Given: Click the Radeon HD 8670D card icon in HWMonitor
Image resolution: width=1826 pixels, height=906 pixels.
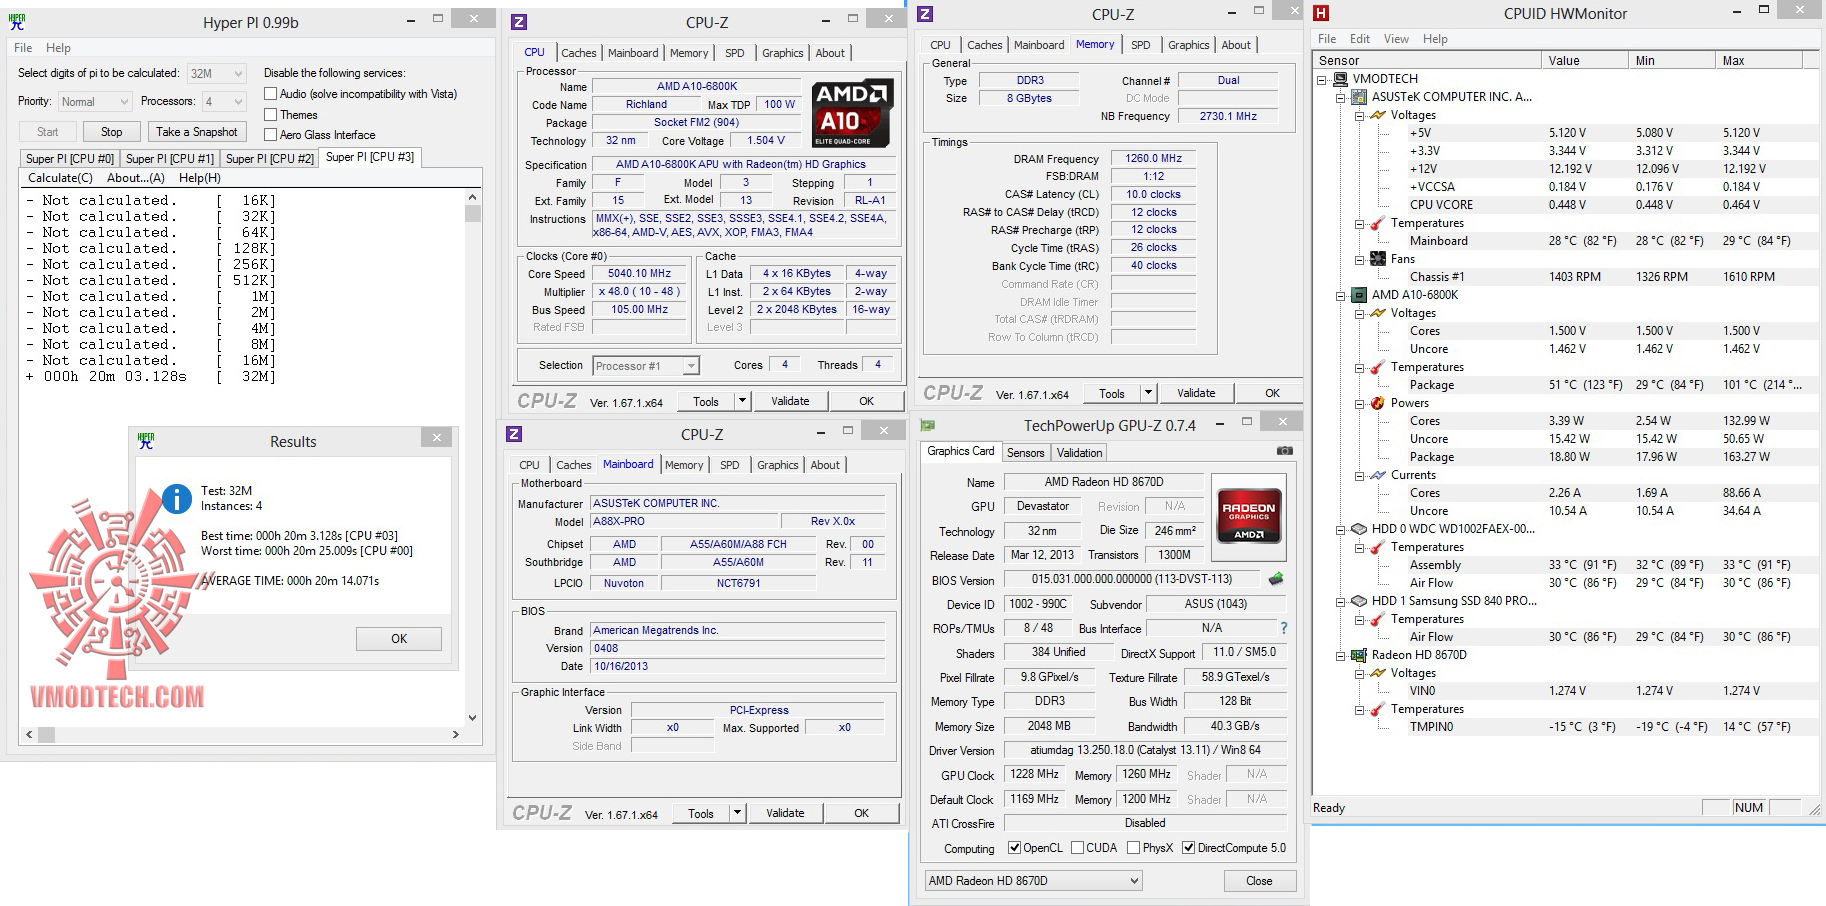Looking at the screenshot, I should [1359, 655].
